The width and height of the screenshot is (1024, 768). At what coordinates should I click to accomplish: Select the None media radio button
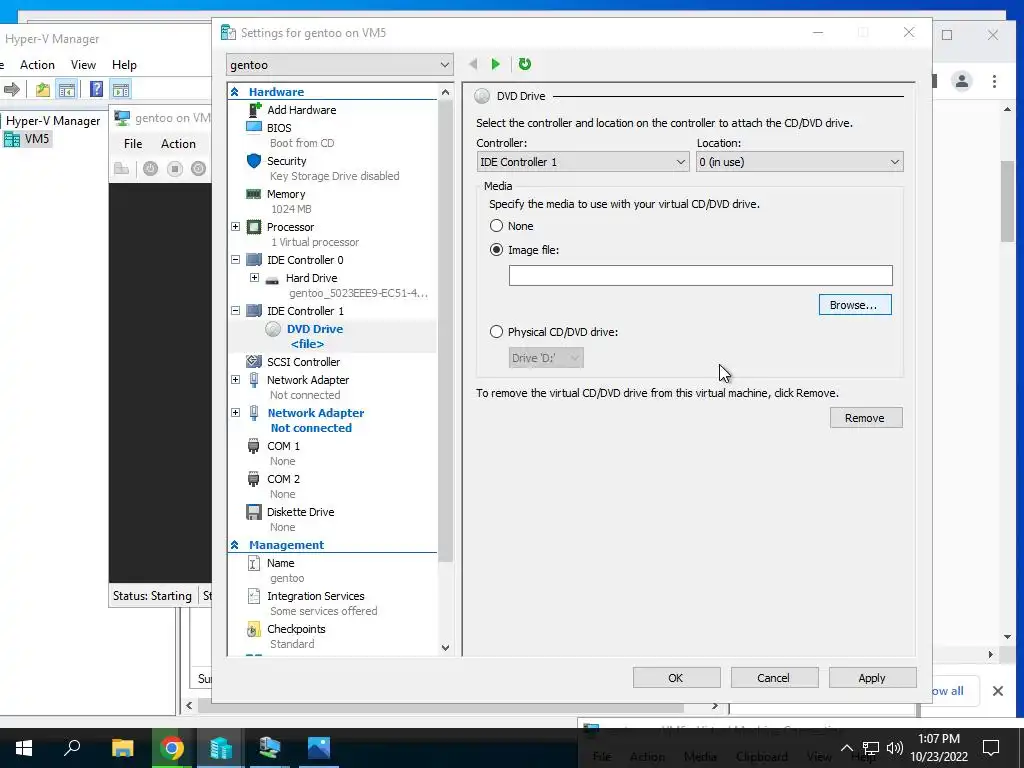point(496,226)
